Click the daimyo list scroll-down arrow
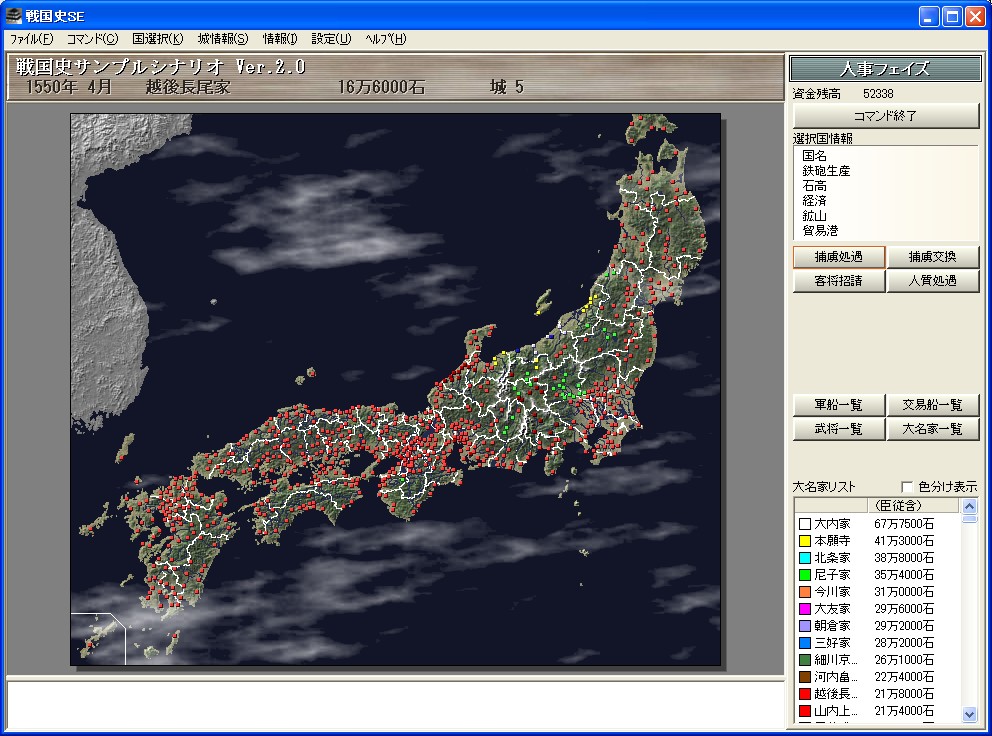The height and width of the screenshot is (736, 992). [969, 714]
